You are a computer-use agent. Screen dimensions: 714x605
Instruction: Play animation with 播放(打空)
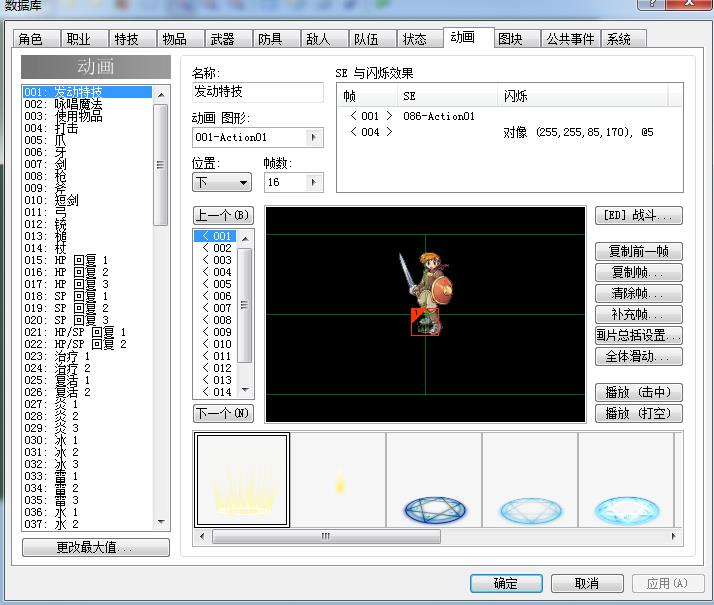coord(639,413)
